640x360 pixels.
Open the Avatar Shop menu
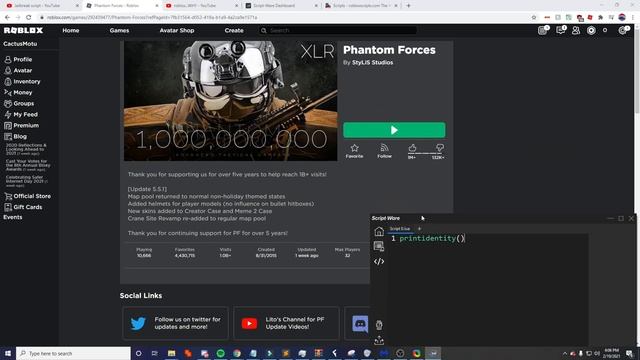coord(177,31)
